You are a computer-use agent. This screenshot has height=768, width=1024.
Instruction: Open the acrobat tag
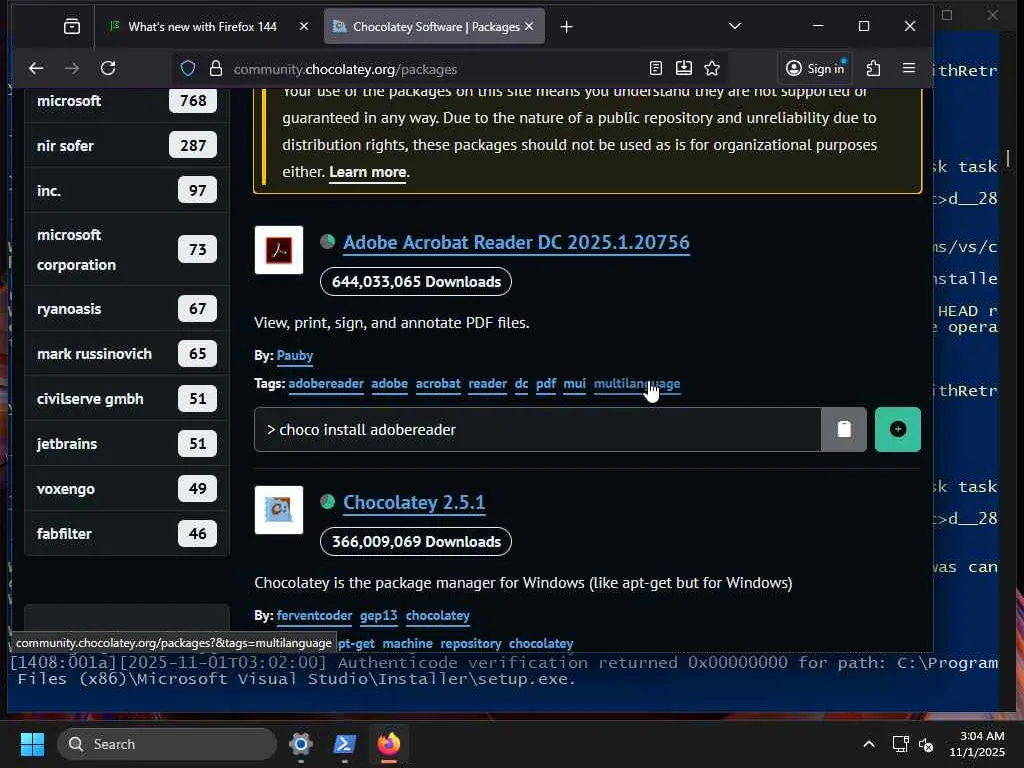pyautogui.click(x=438, y=383)
